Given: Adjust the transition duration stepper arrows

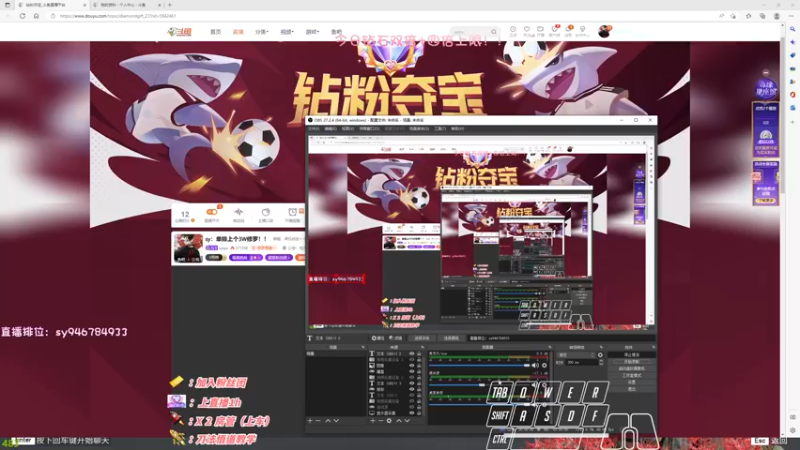Looking at the screenshot, I should tap(601, 362).
